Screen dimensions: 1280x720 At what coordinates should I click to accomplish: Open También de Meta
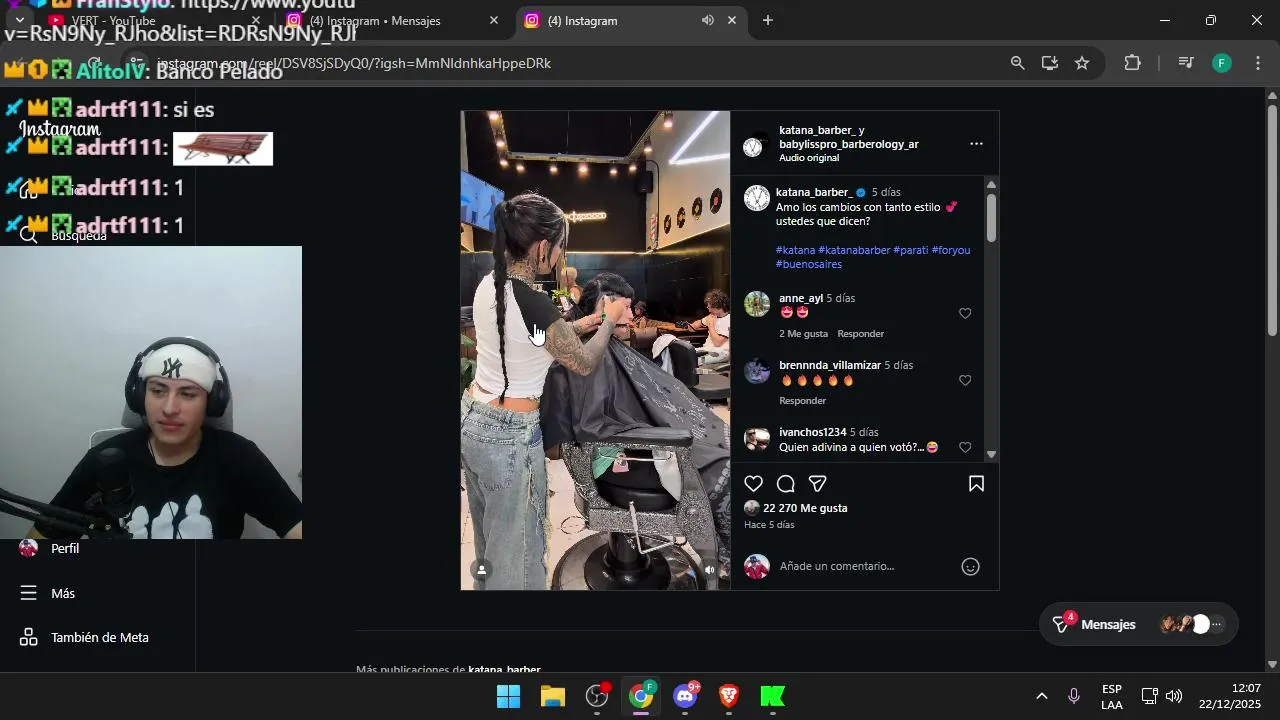(84, 637)
